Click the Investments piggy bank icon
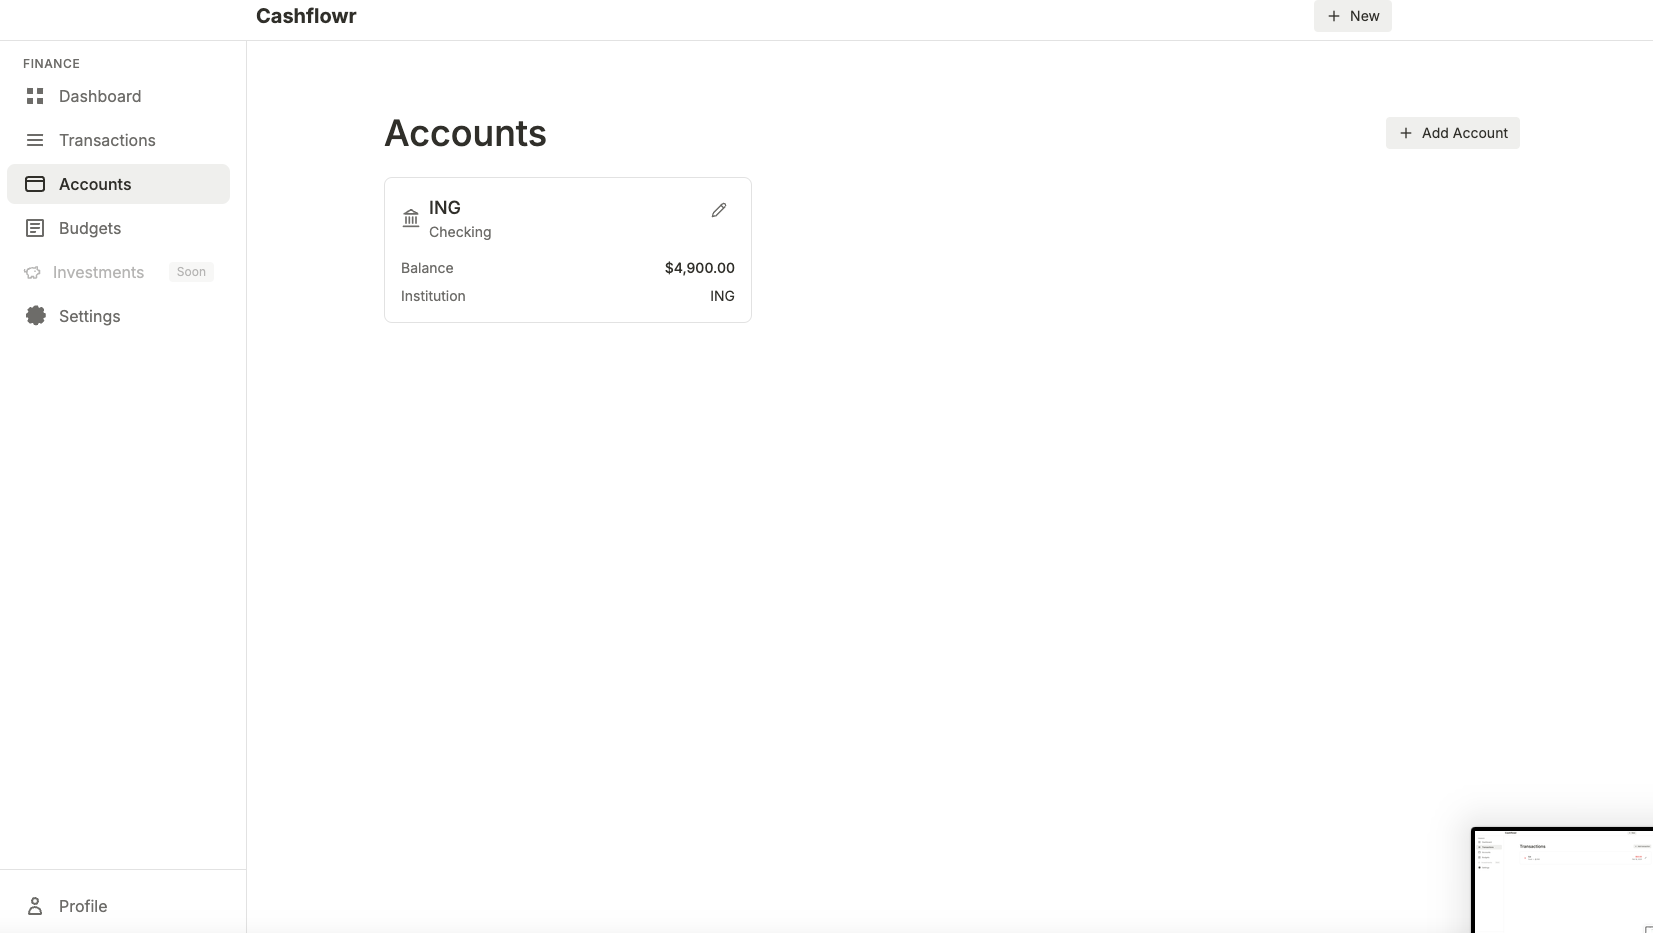 (x=33, y=272)
